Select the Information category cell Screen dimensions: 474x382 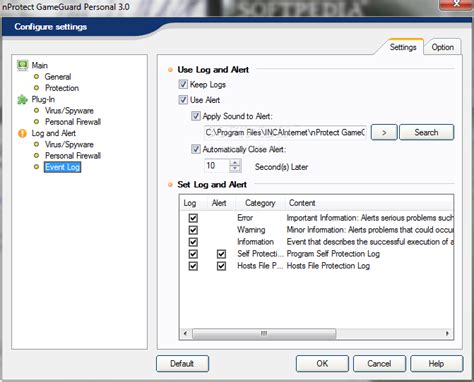(255, 242)
